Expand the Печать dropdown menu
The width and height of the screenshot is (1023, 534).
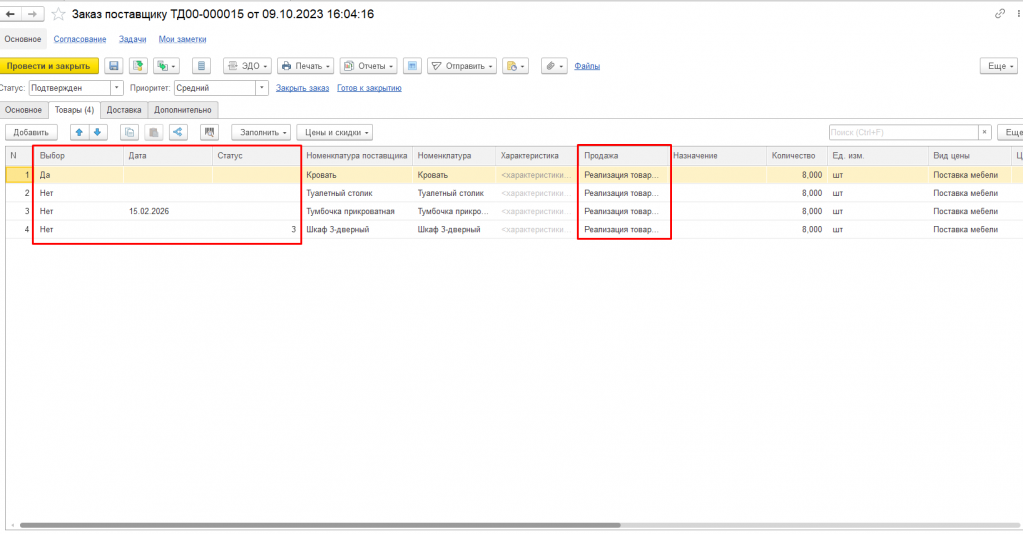coord(306,66)
